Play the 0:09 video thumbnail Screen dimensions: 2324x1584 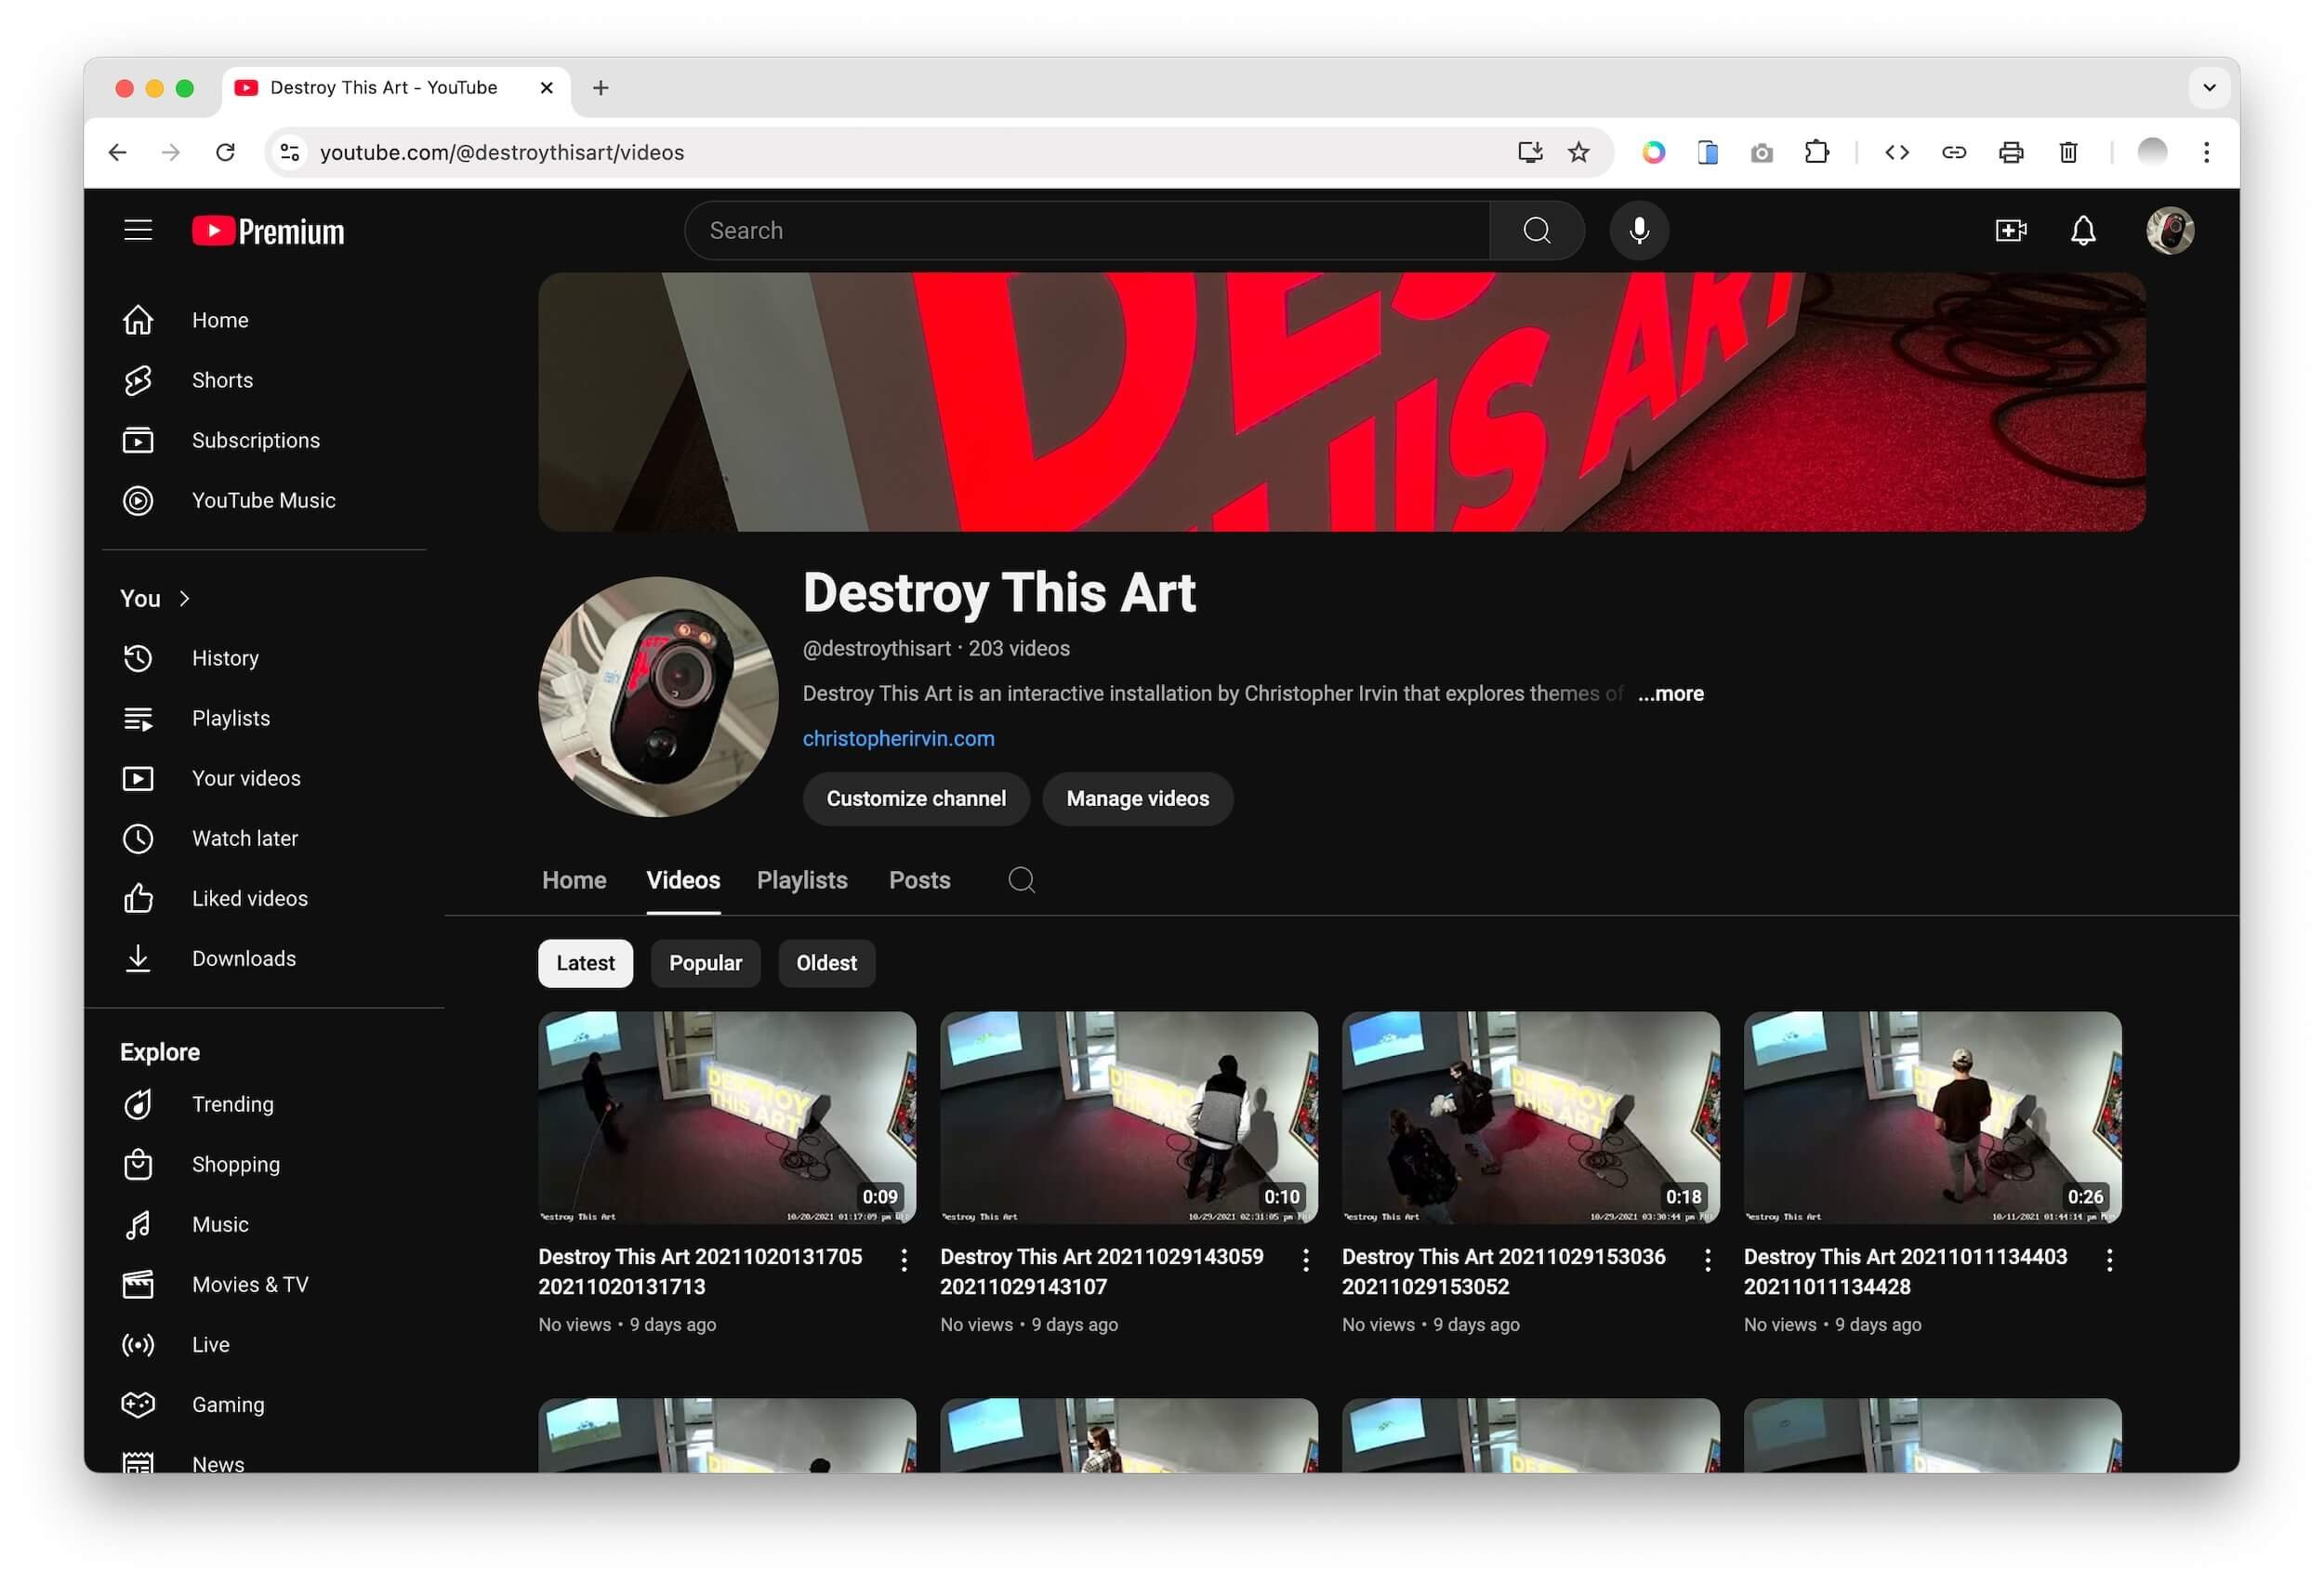click(x=727, y=1117)
